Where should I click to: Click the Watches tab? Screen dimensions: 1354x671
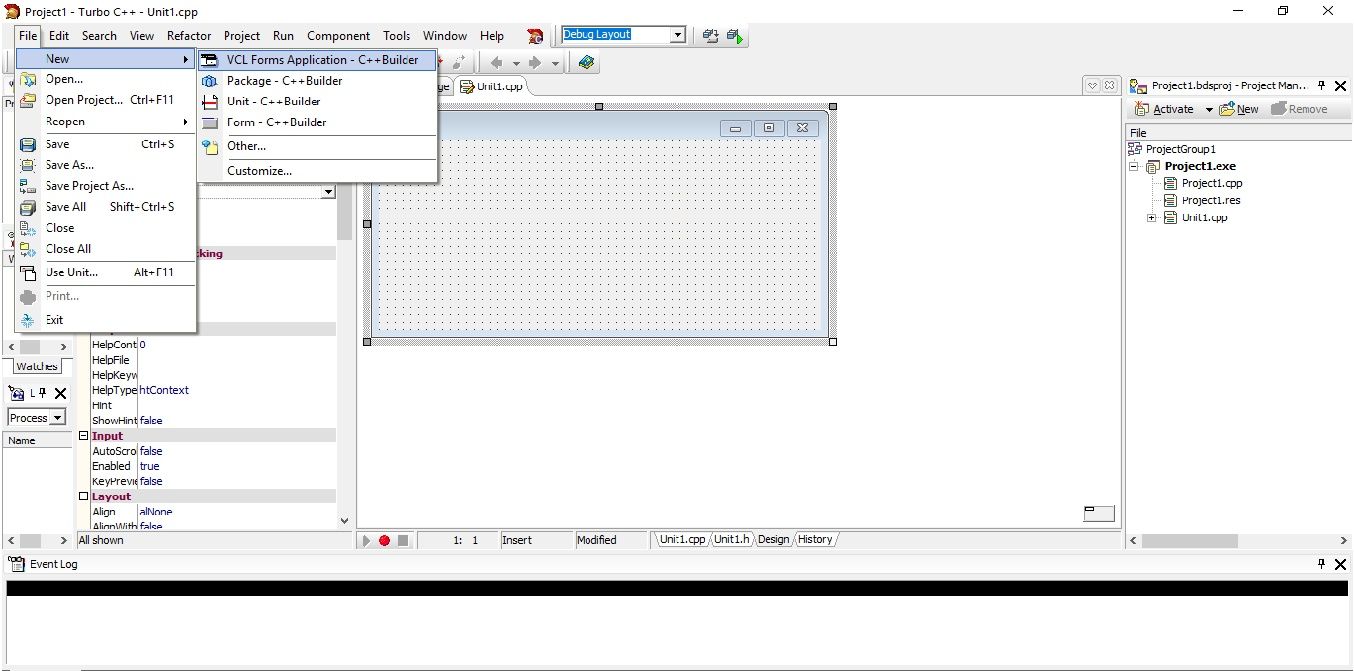36,366
